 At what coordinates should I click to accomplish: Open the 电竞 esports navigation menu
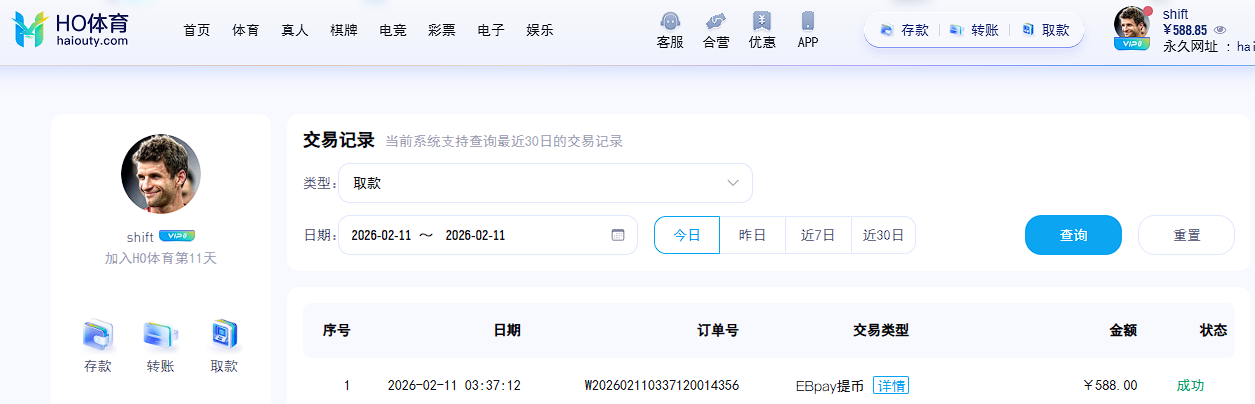pyautogui.click(x=393, y=30)
